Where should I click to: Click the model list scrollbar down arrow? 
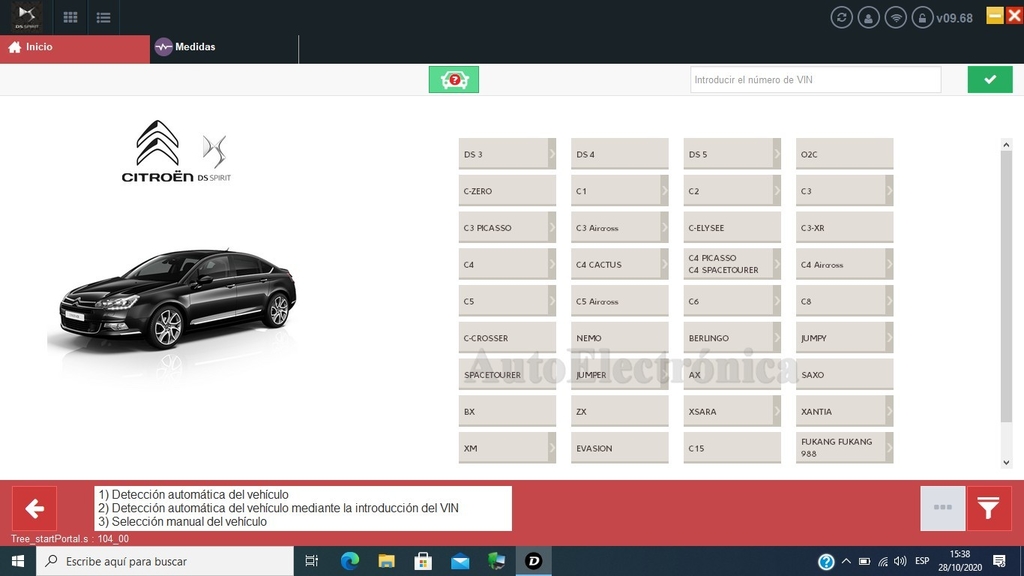coord(1006,462)
